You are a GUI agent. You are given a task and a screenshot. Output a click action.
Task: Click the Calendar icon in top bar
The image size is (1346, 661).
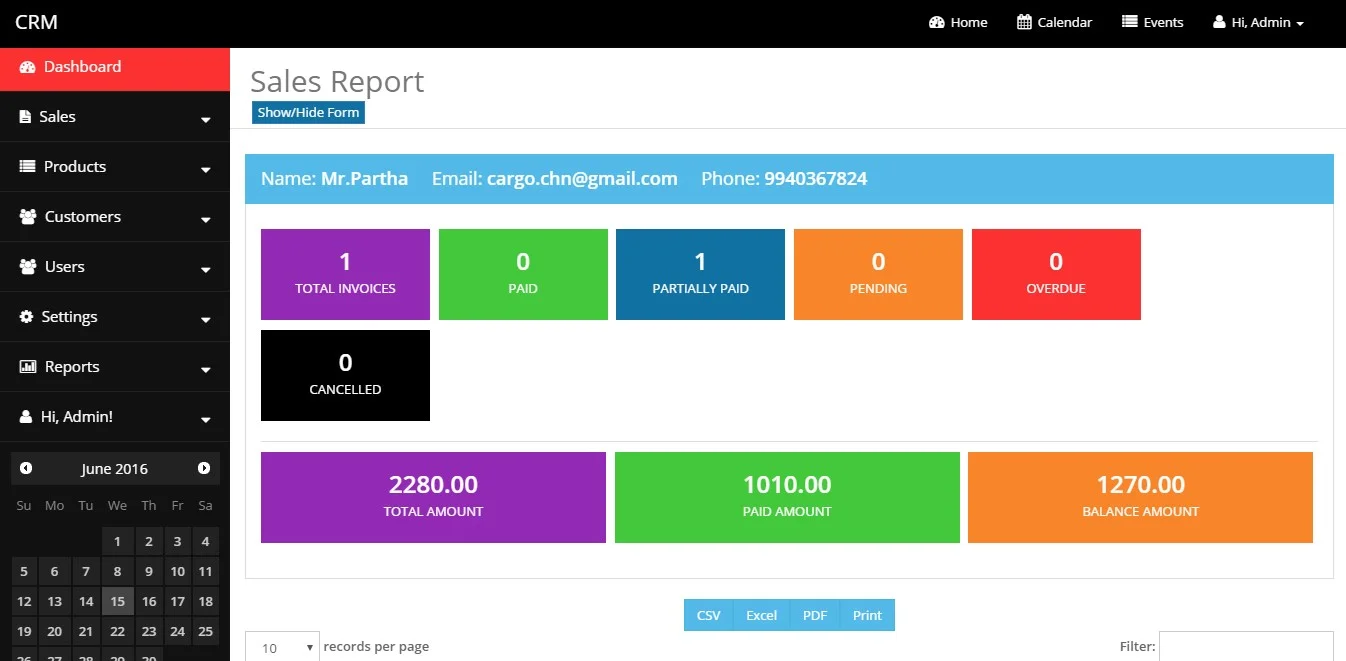pyautogui.click(x=1024, y=22)
